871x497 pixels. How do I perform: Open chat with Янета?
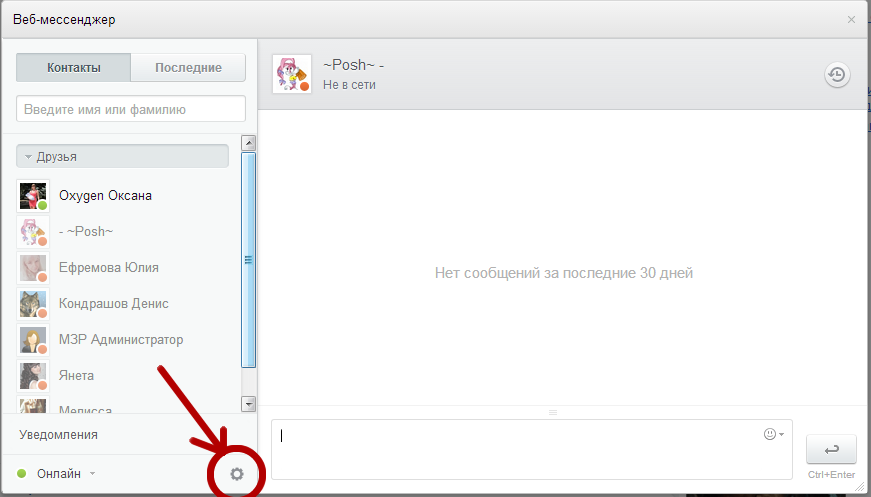tap(76, 376)
